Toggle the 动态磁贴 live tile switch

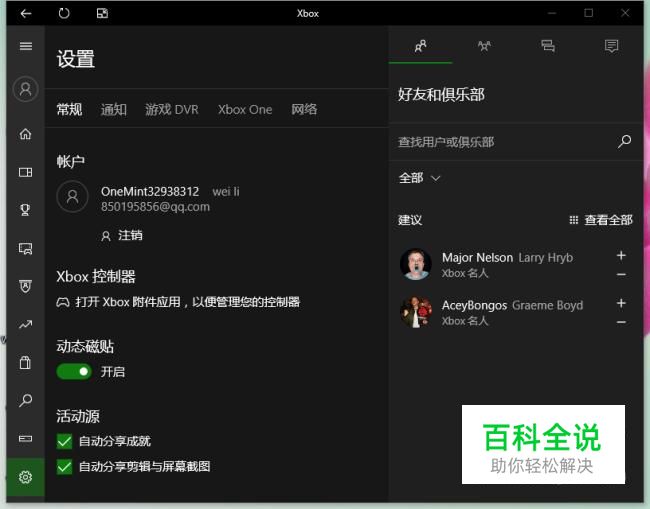pyautogui.click(x=74, y=371)
